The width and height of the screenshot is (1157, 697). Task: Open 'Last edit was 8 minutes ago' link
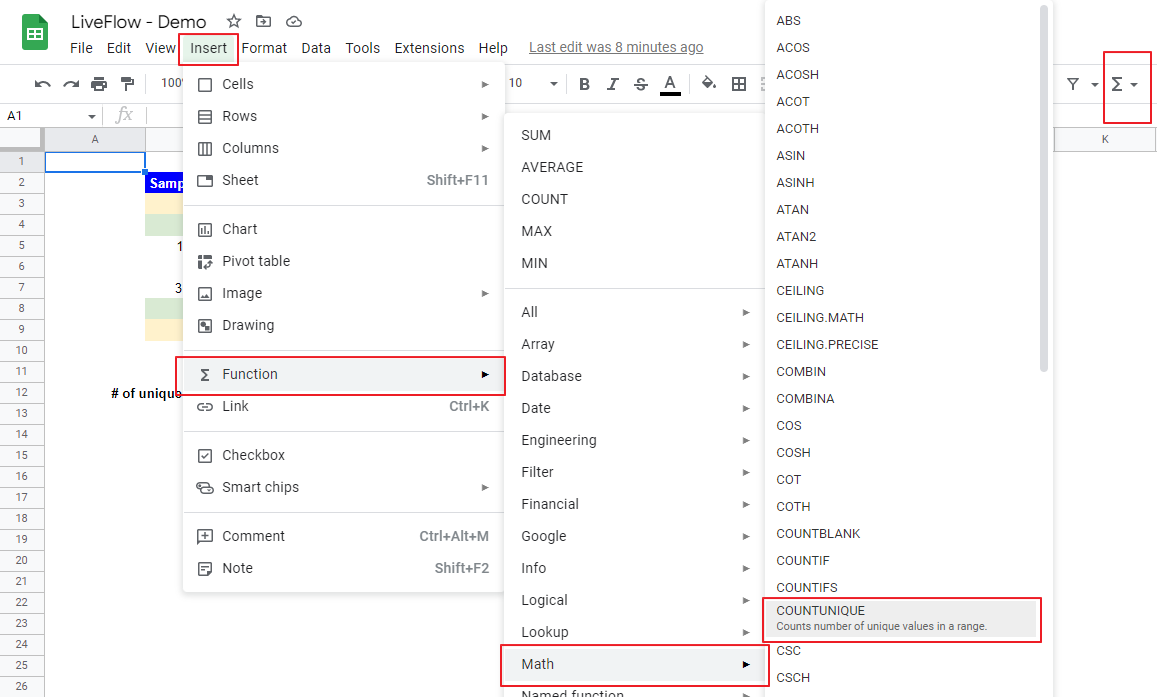[616, 47]
